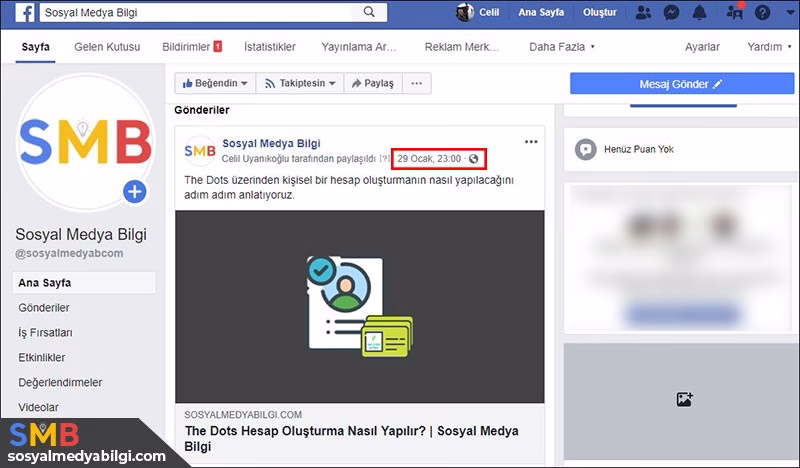The height and width of the screenshot is (468, 800).
Task: Click the Mesaj Gönder button
Action: (x=682, y=84)
